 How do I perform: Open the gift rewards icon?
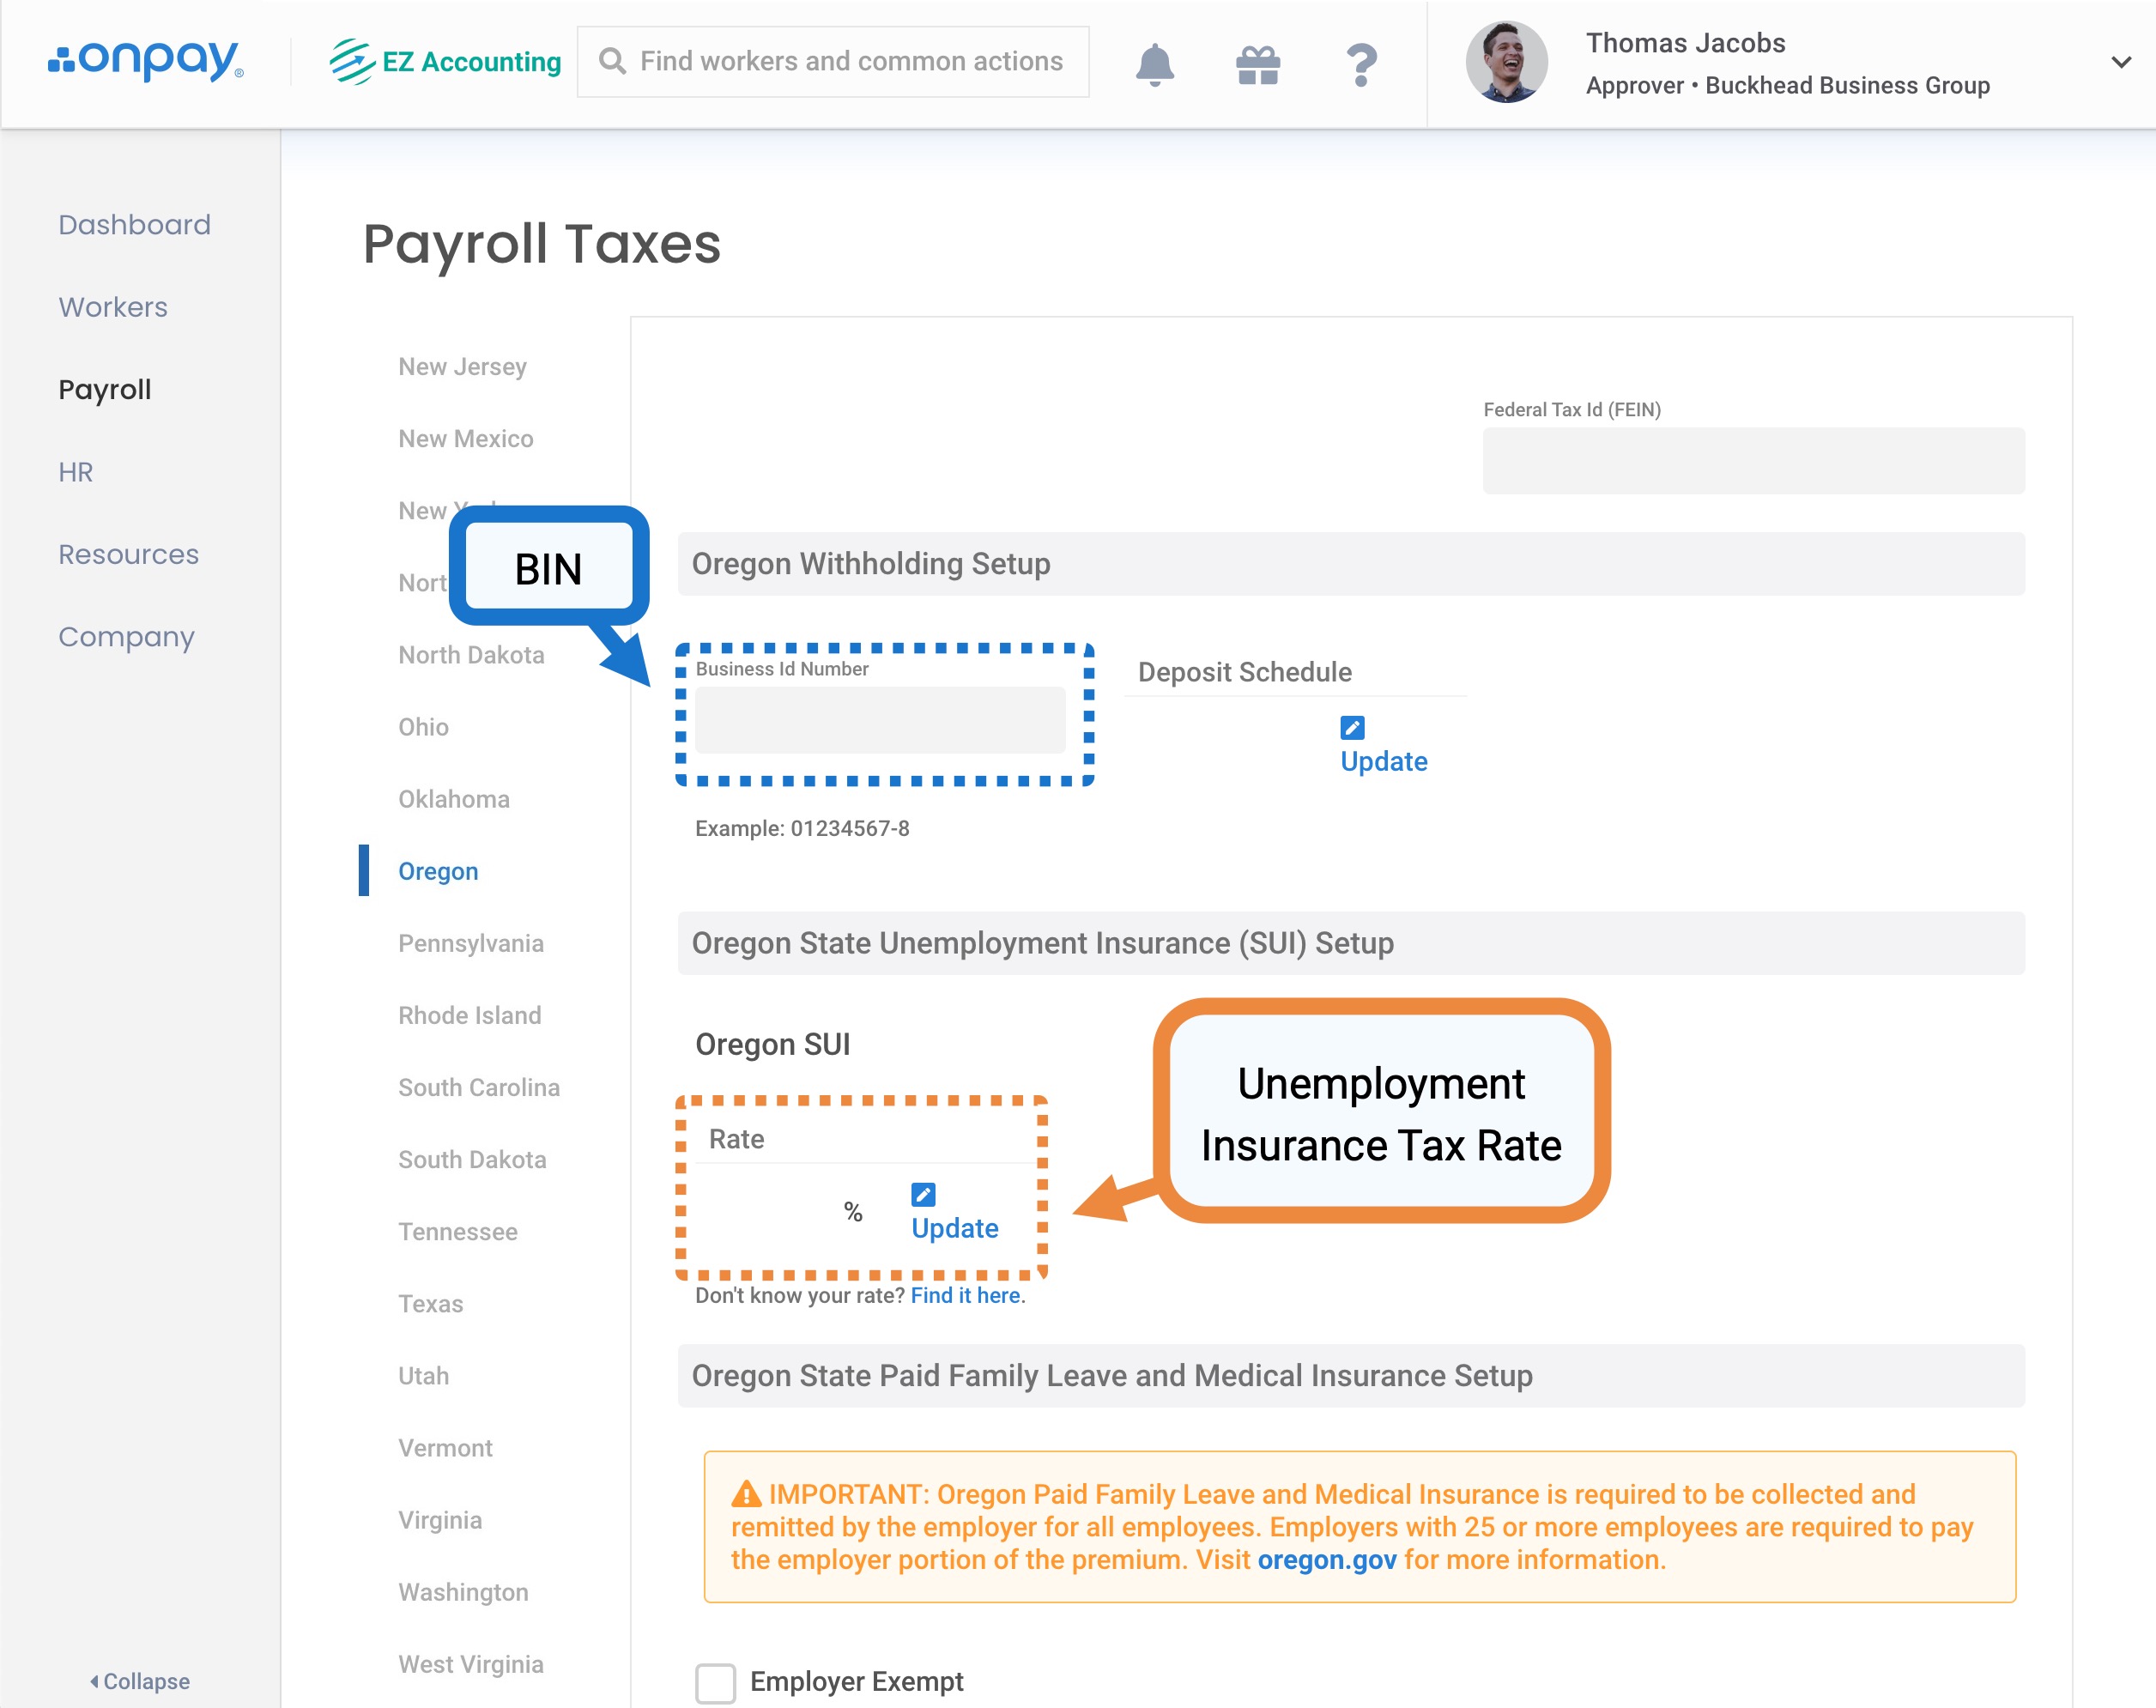tap(1257, 65)
